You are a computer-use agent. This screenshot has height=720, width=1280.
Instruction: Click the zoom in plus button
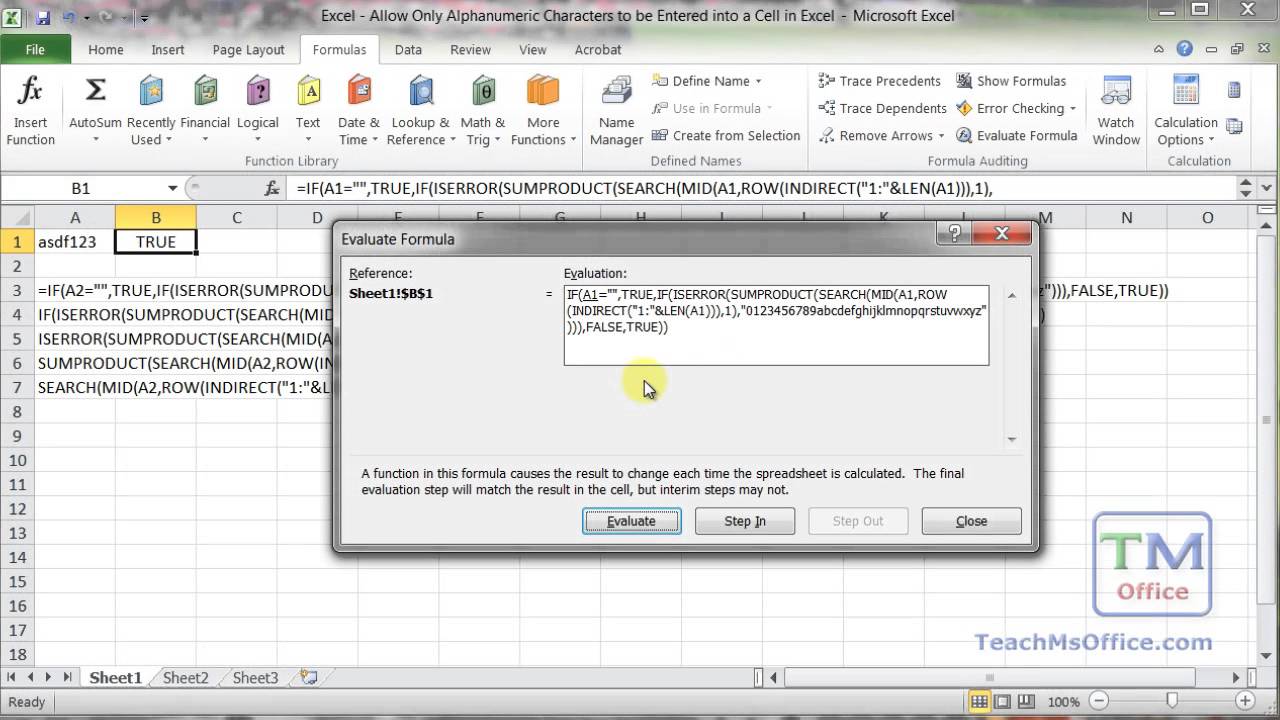tap(1247, 702)
